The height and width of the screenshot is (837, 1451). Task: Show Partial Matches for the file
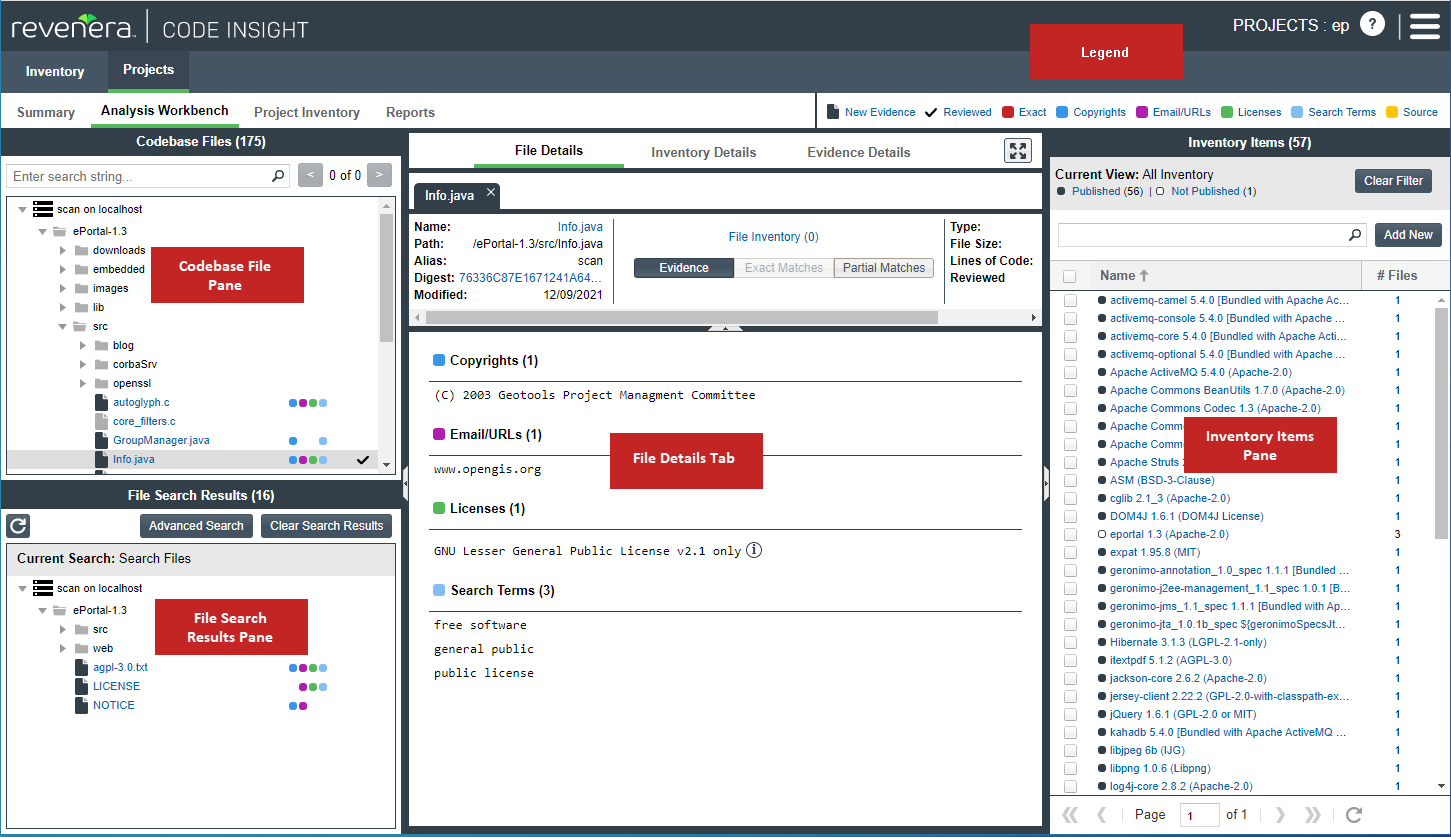[x=884, y=268]
